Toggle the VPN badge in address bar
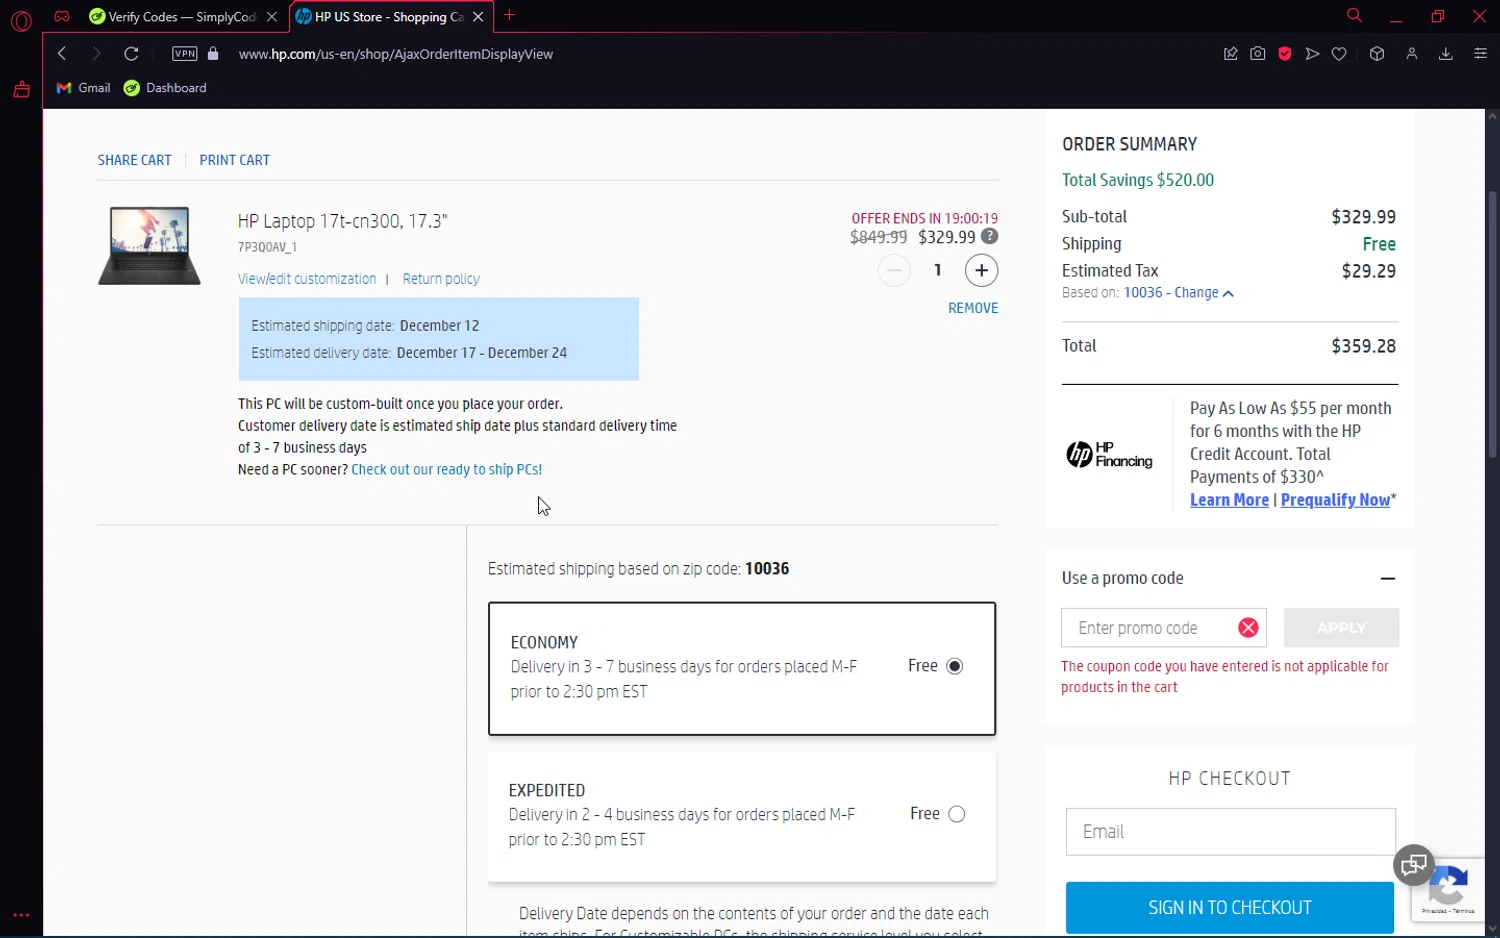1500x938 pixels. pos(185,54)
